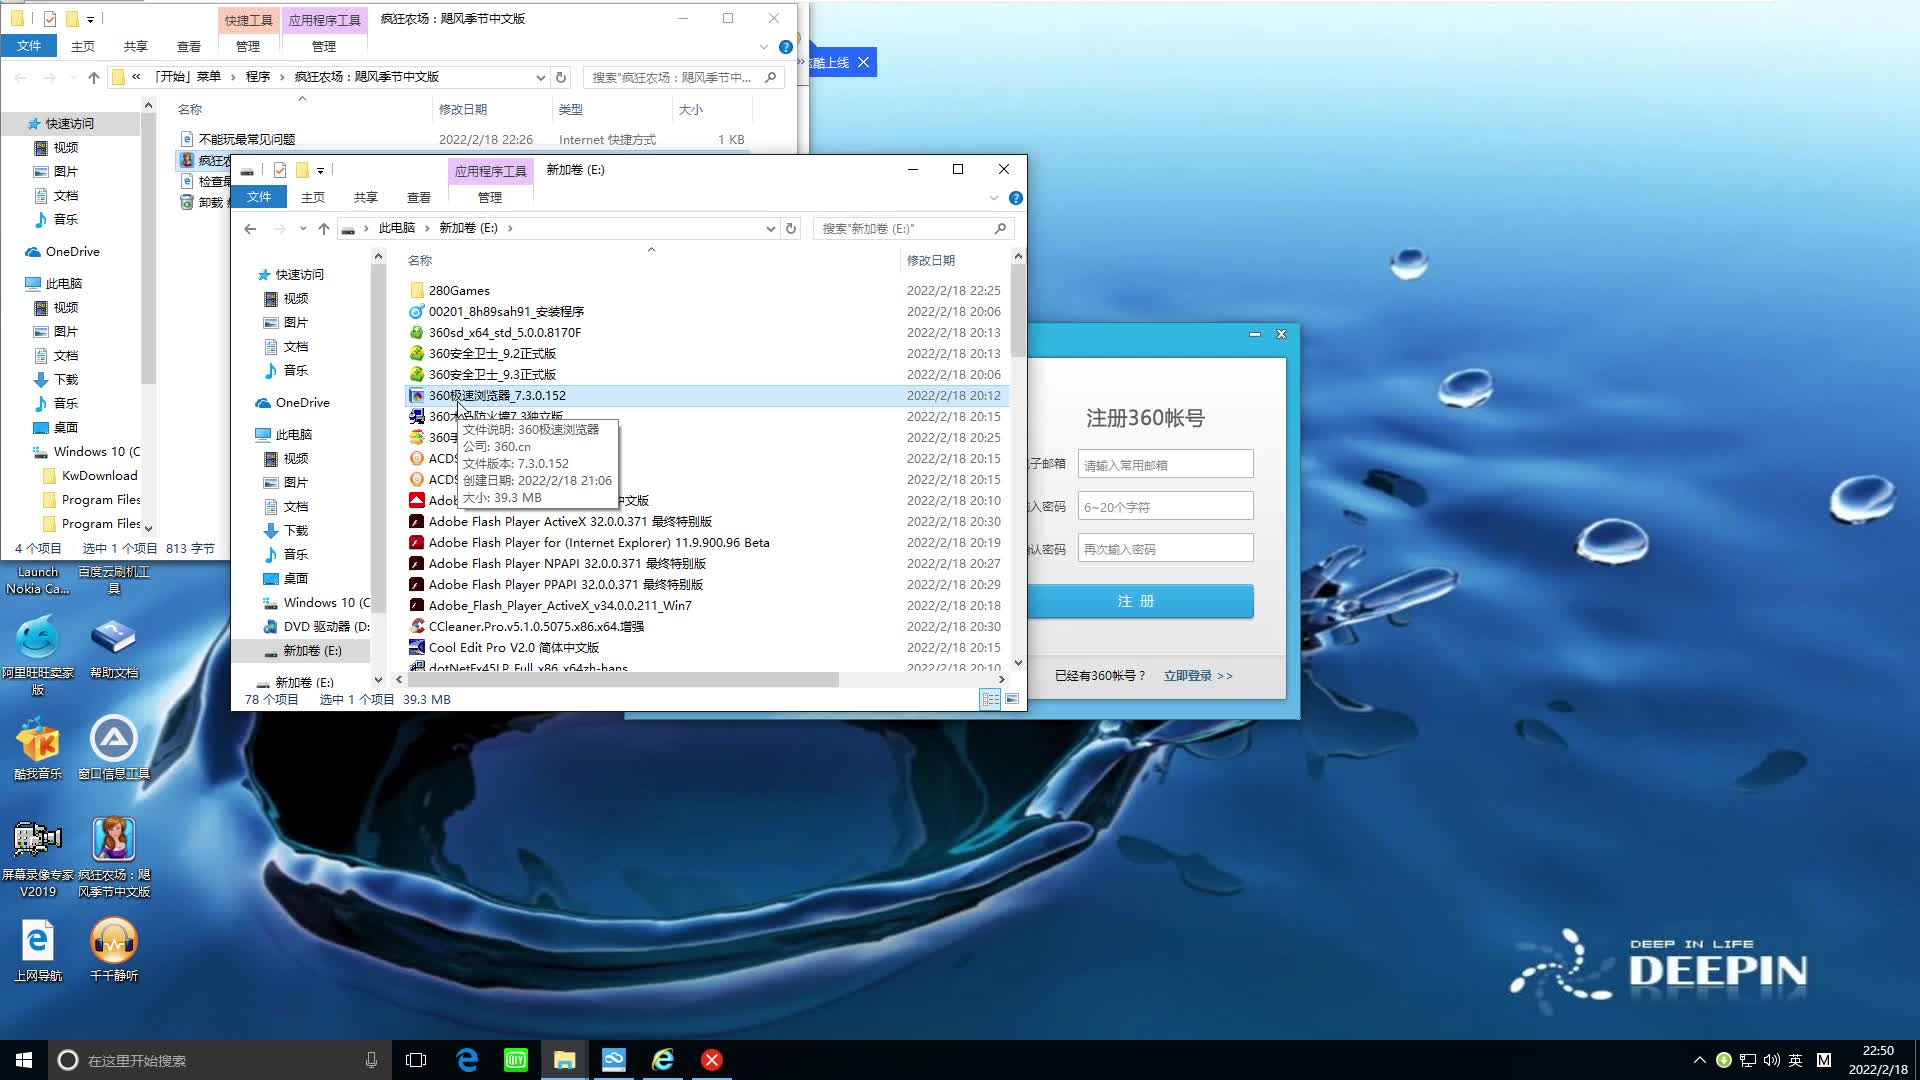Click Refresh in the 新加卷 (E:) window
1920x1080 pixels.
[x=790, y=228]
